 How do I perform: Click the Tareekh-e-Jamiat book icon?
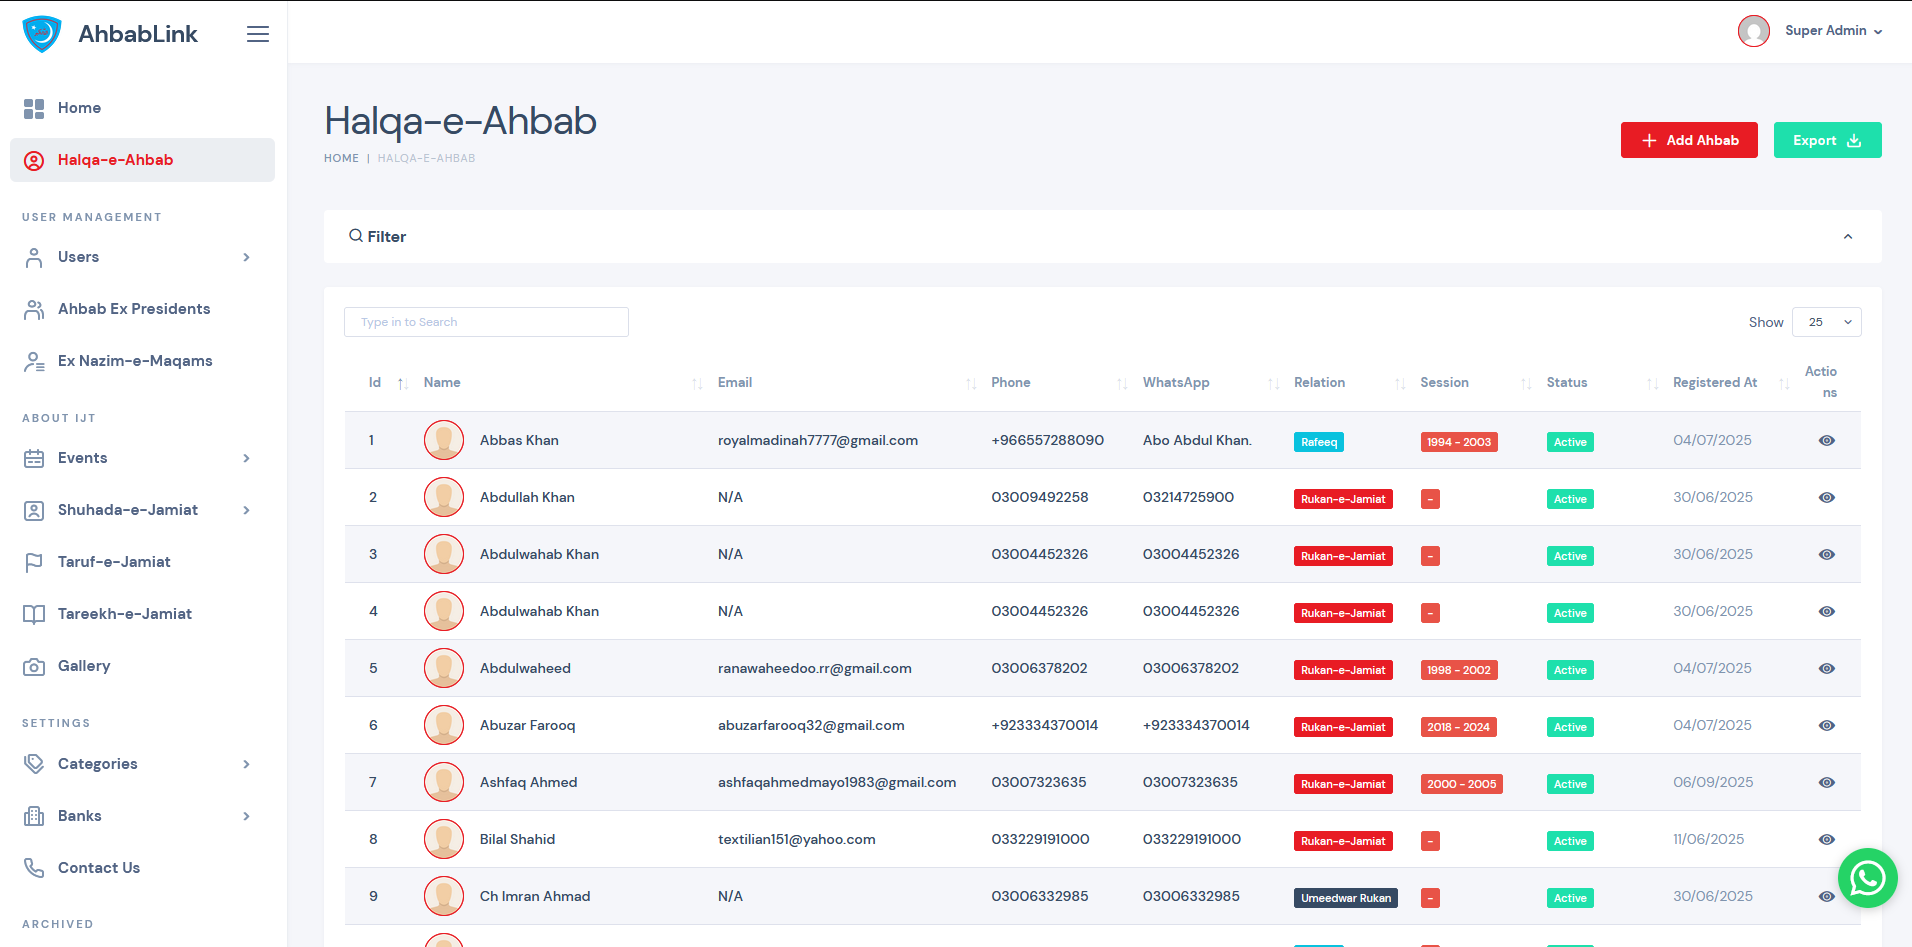pos(34,614)
